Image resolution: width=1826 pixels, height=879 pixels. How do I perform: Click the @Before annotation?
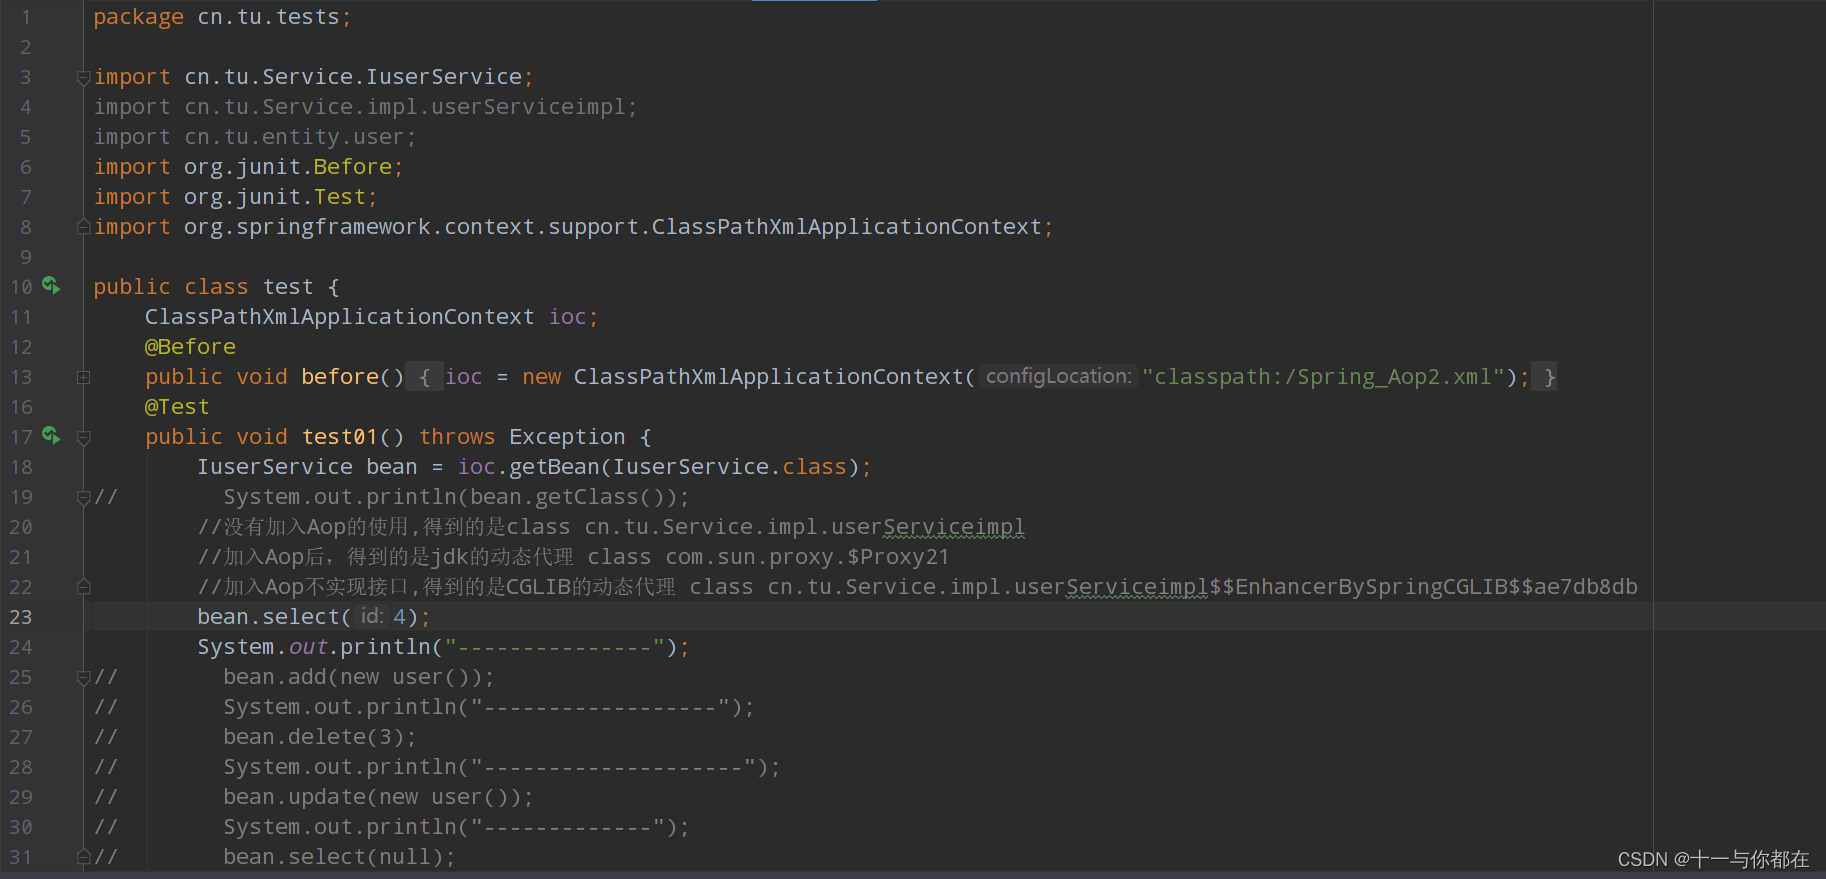(x=190, y=347)
